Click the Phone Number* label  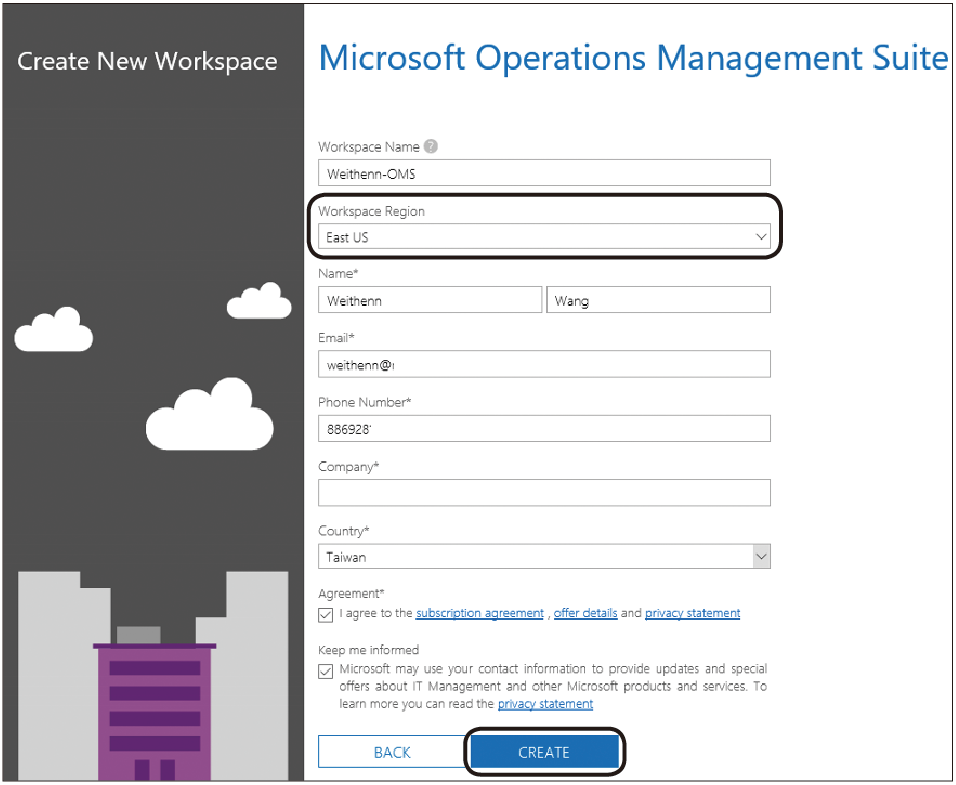pos(365,402)
